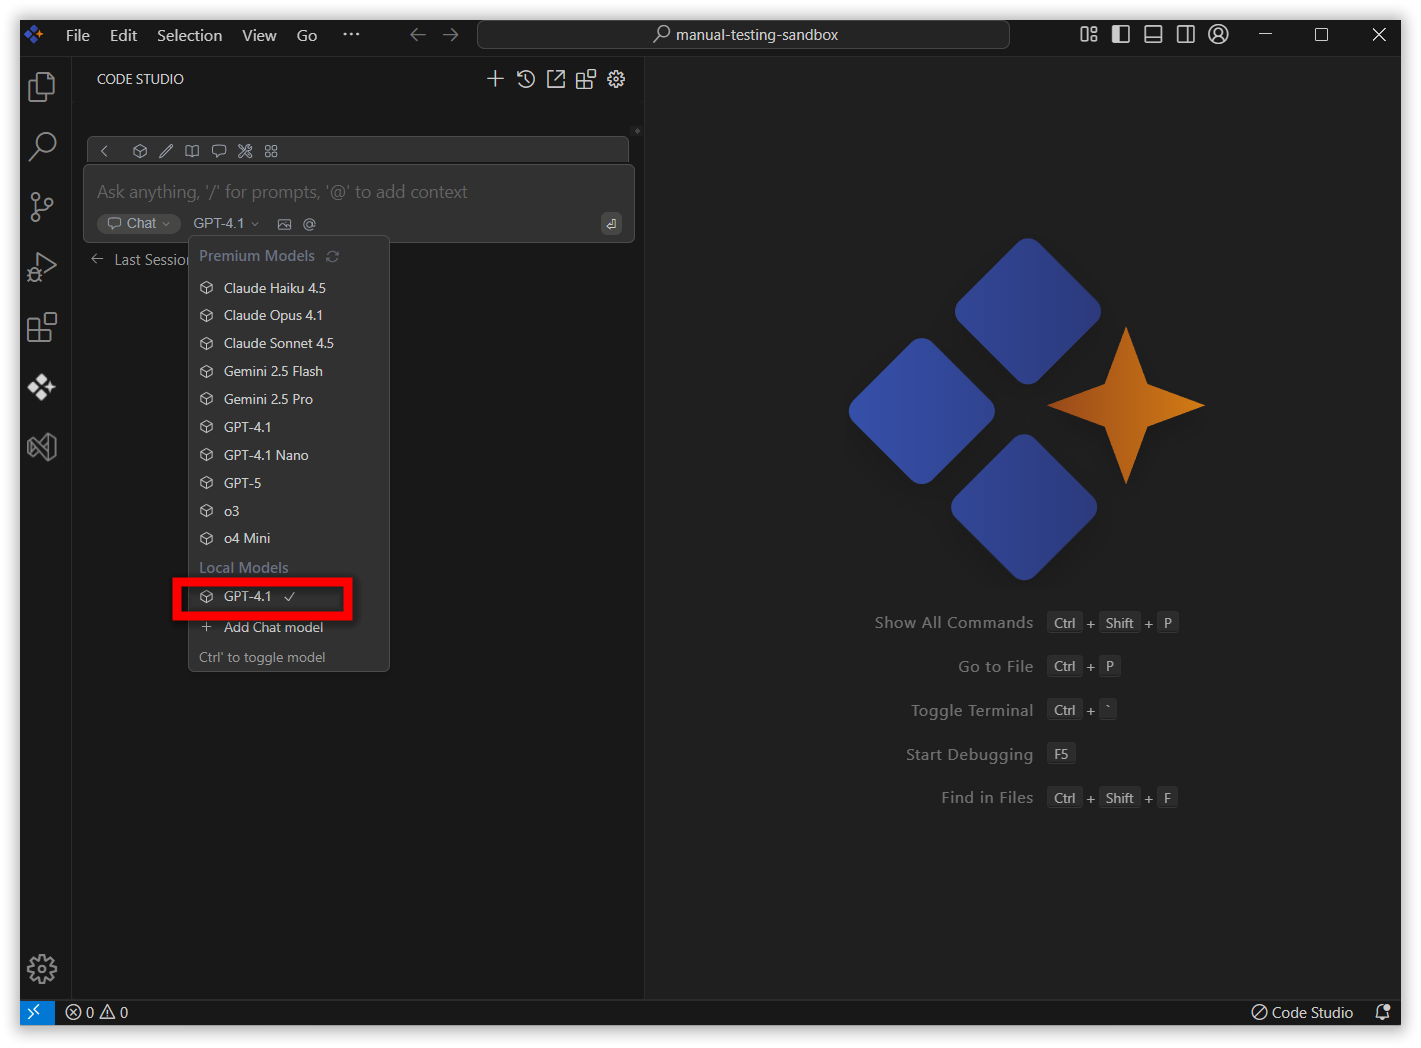Click the session history clock icon
Screen dimensions: 1421x1048
click(x=526, y=79)
